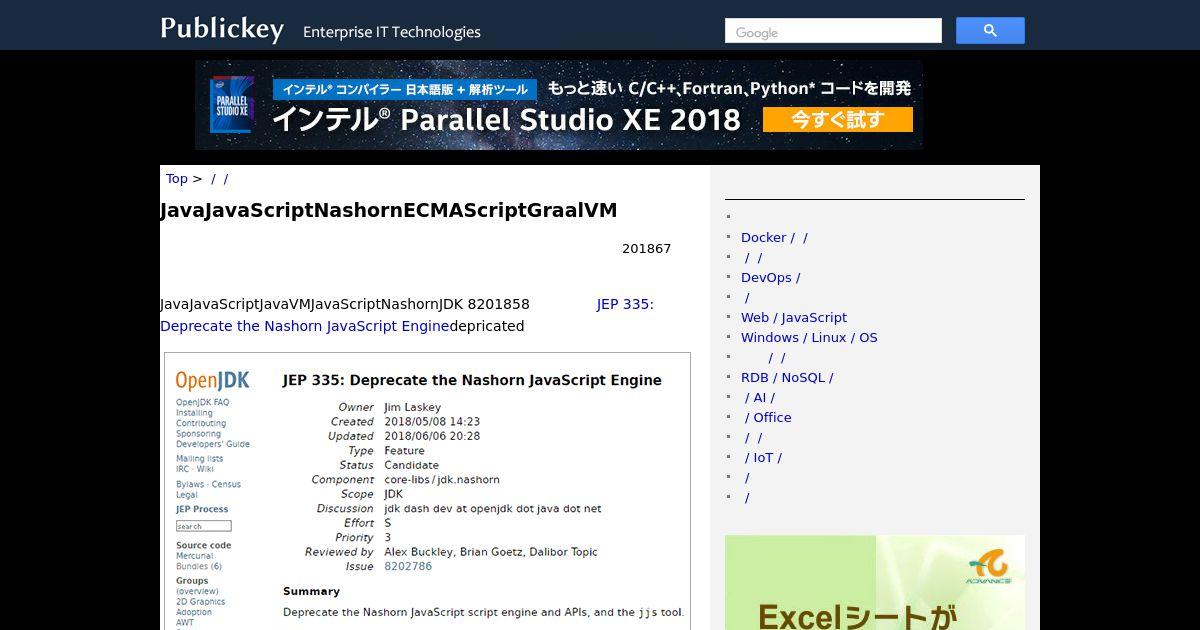Viewport: 1200px width, 630px height.
Task: Click the blue search magnifier button
Action: (990, 31)
